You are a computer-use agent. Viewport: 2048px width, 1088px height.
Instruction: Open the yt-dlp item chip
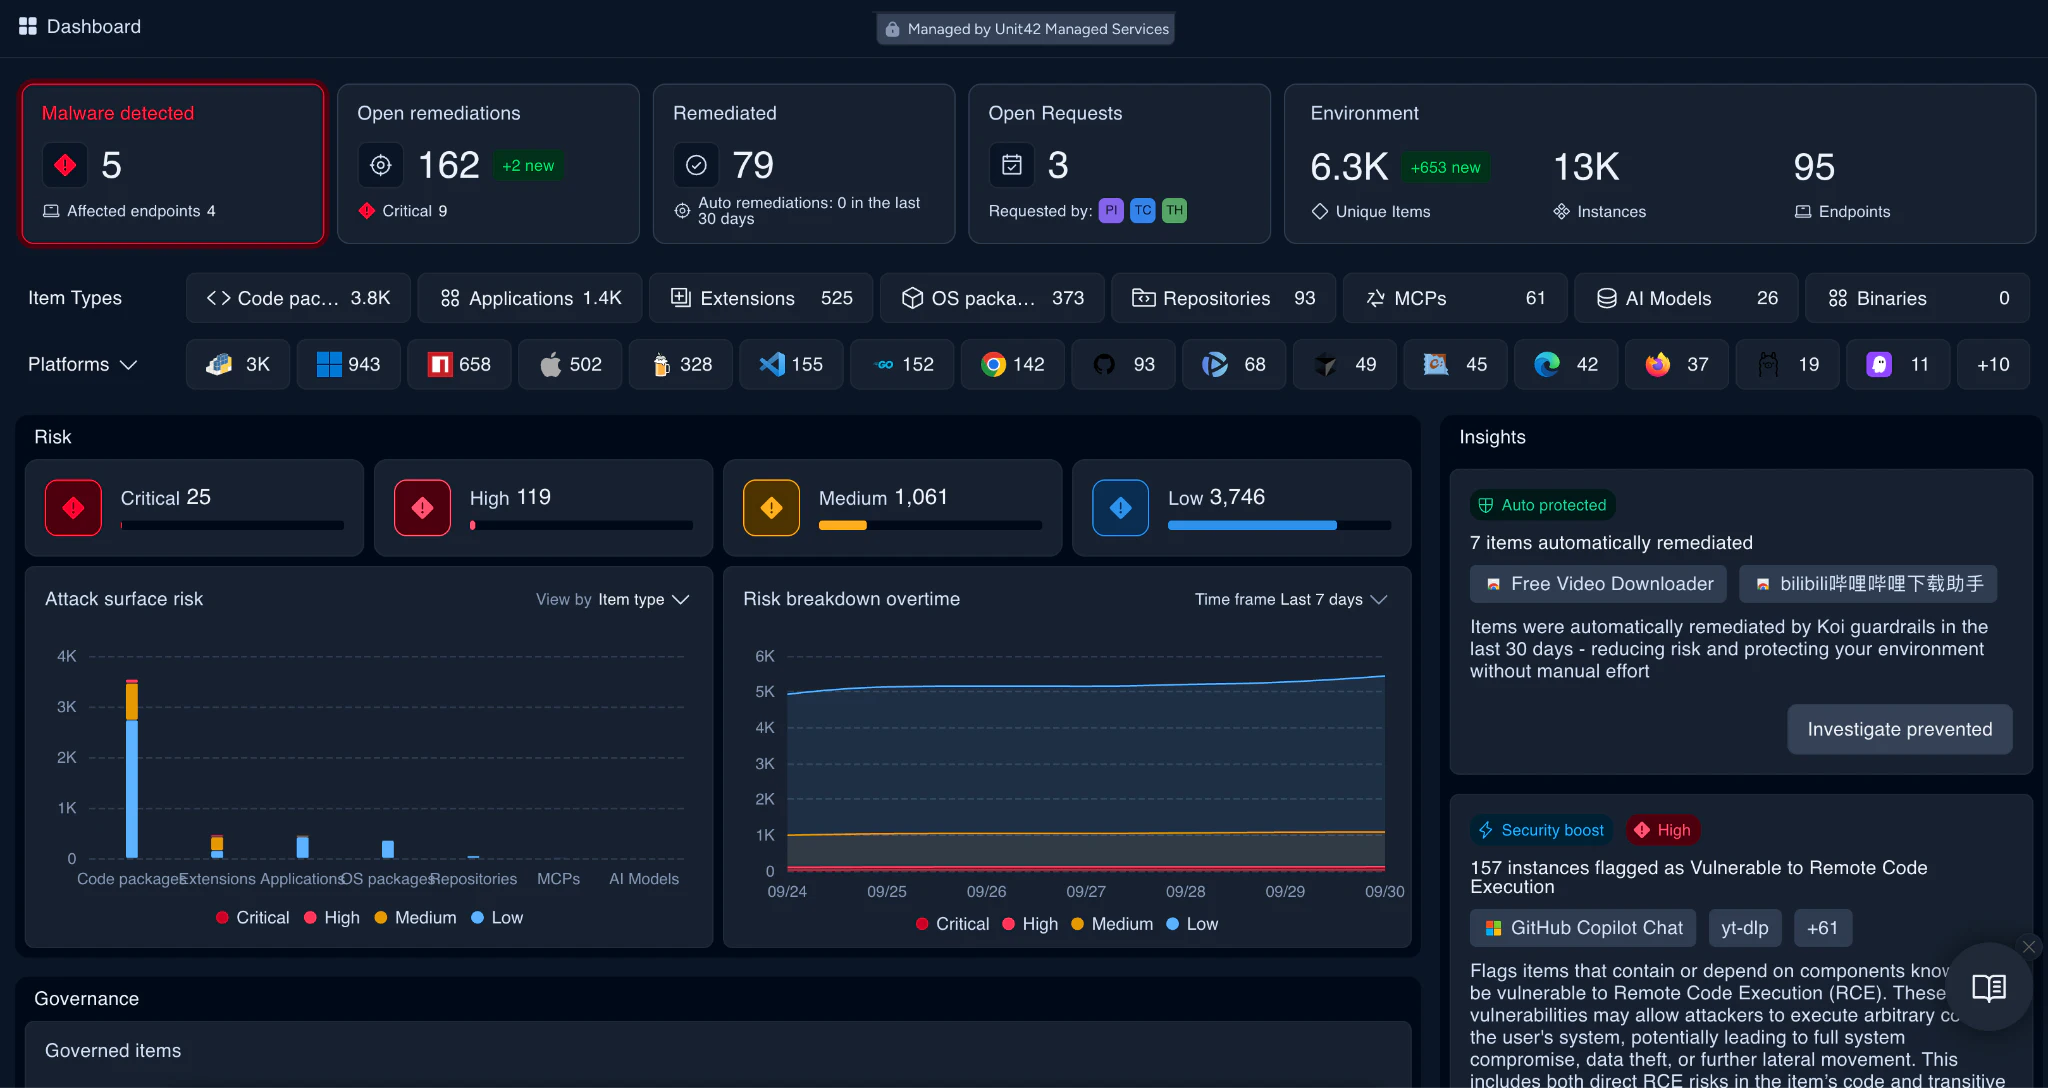tap(1744, 928)
